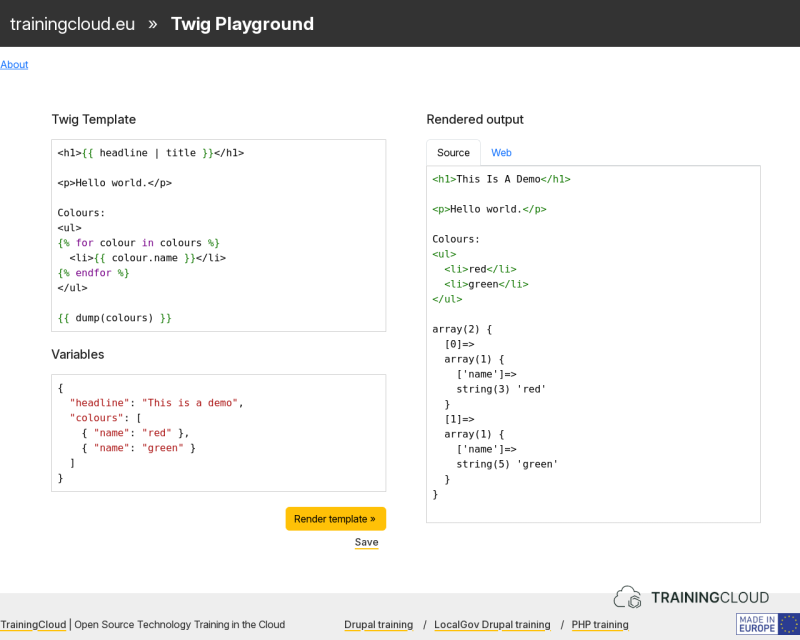Click the "string(5) 'green'" output line
The height and width of the screenshot is (640, 800).
(507, 464)
